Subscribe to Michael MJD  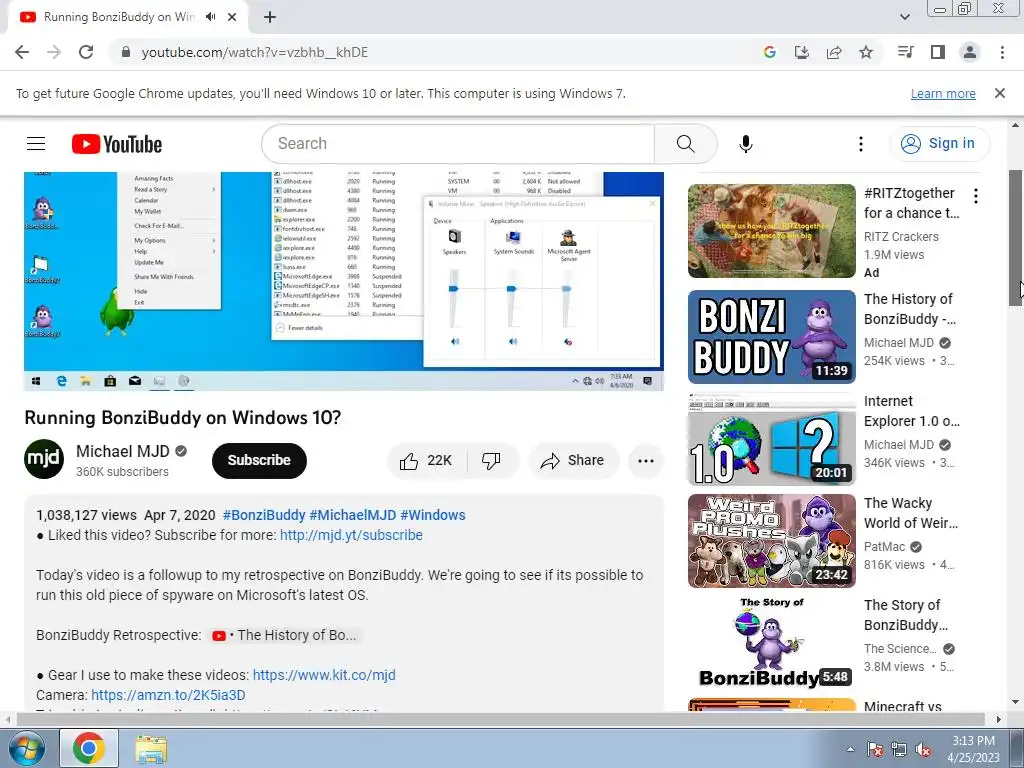(x=259, y=460)
